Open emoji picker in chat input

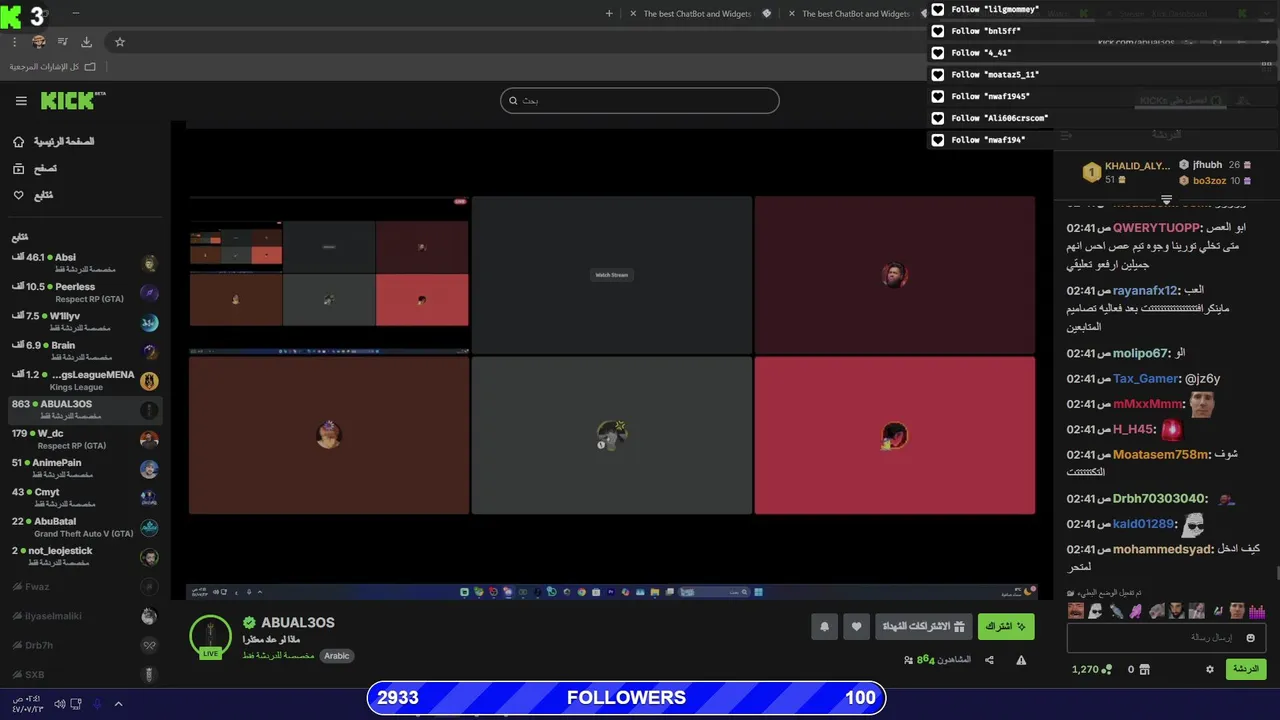(x=1250, y=638)
